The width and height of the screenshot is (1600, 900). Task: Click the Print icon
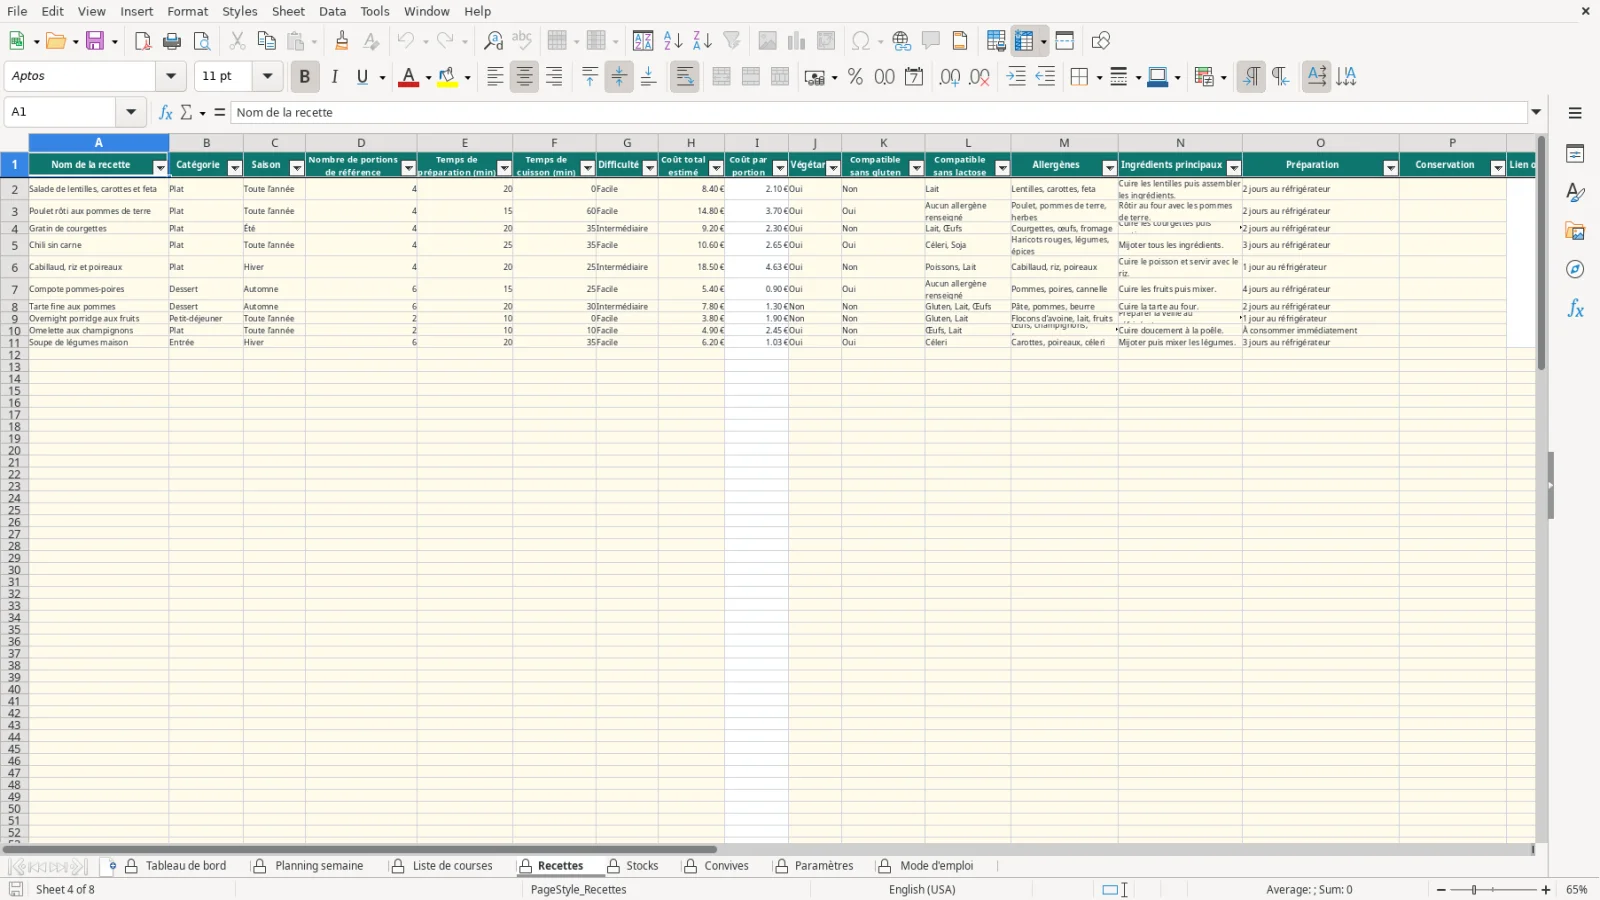click(x=172, y=41)
